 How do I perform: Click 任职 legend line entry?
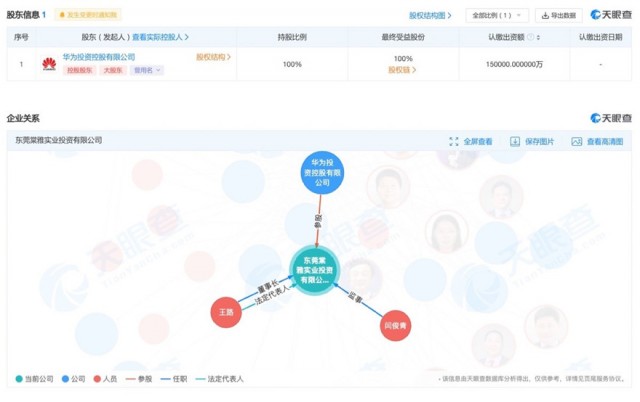(174, 379)
